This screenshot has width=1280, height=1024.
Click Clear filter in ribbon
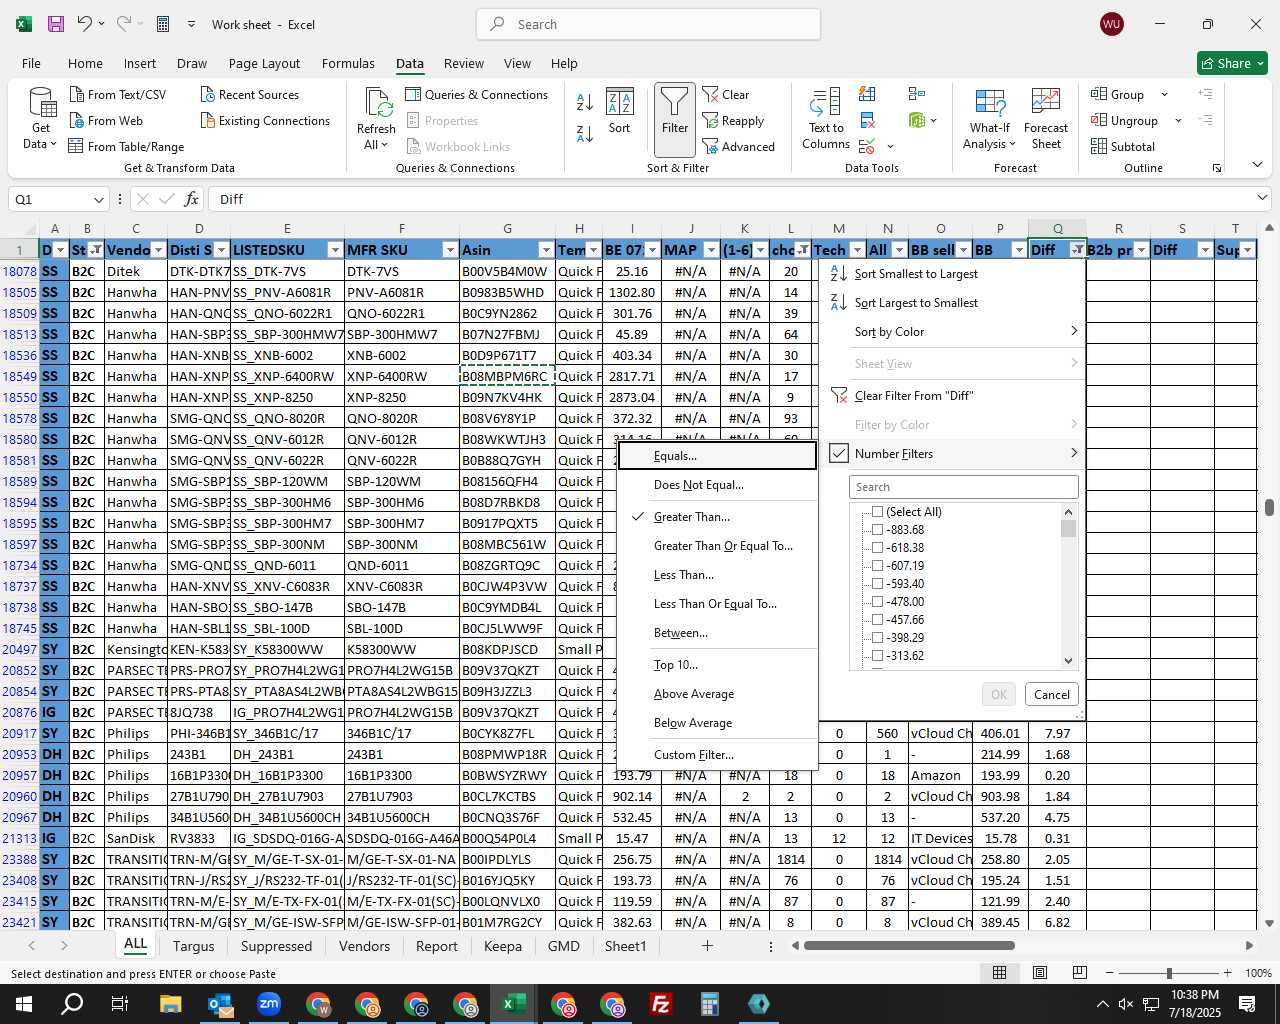(x=726, y=94)
